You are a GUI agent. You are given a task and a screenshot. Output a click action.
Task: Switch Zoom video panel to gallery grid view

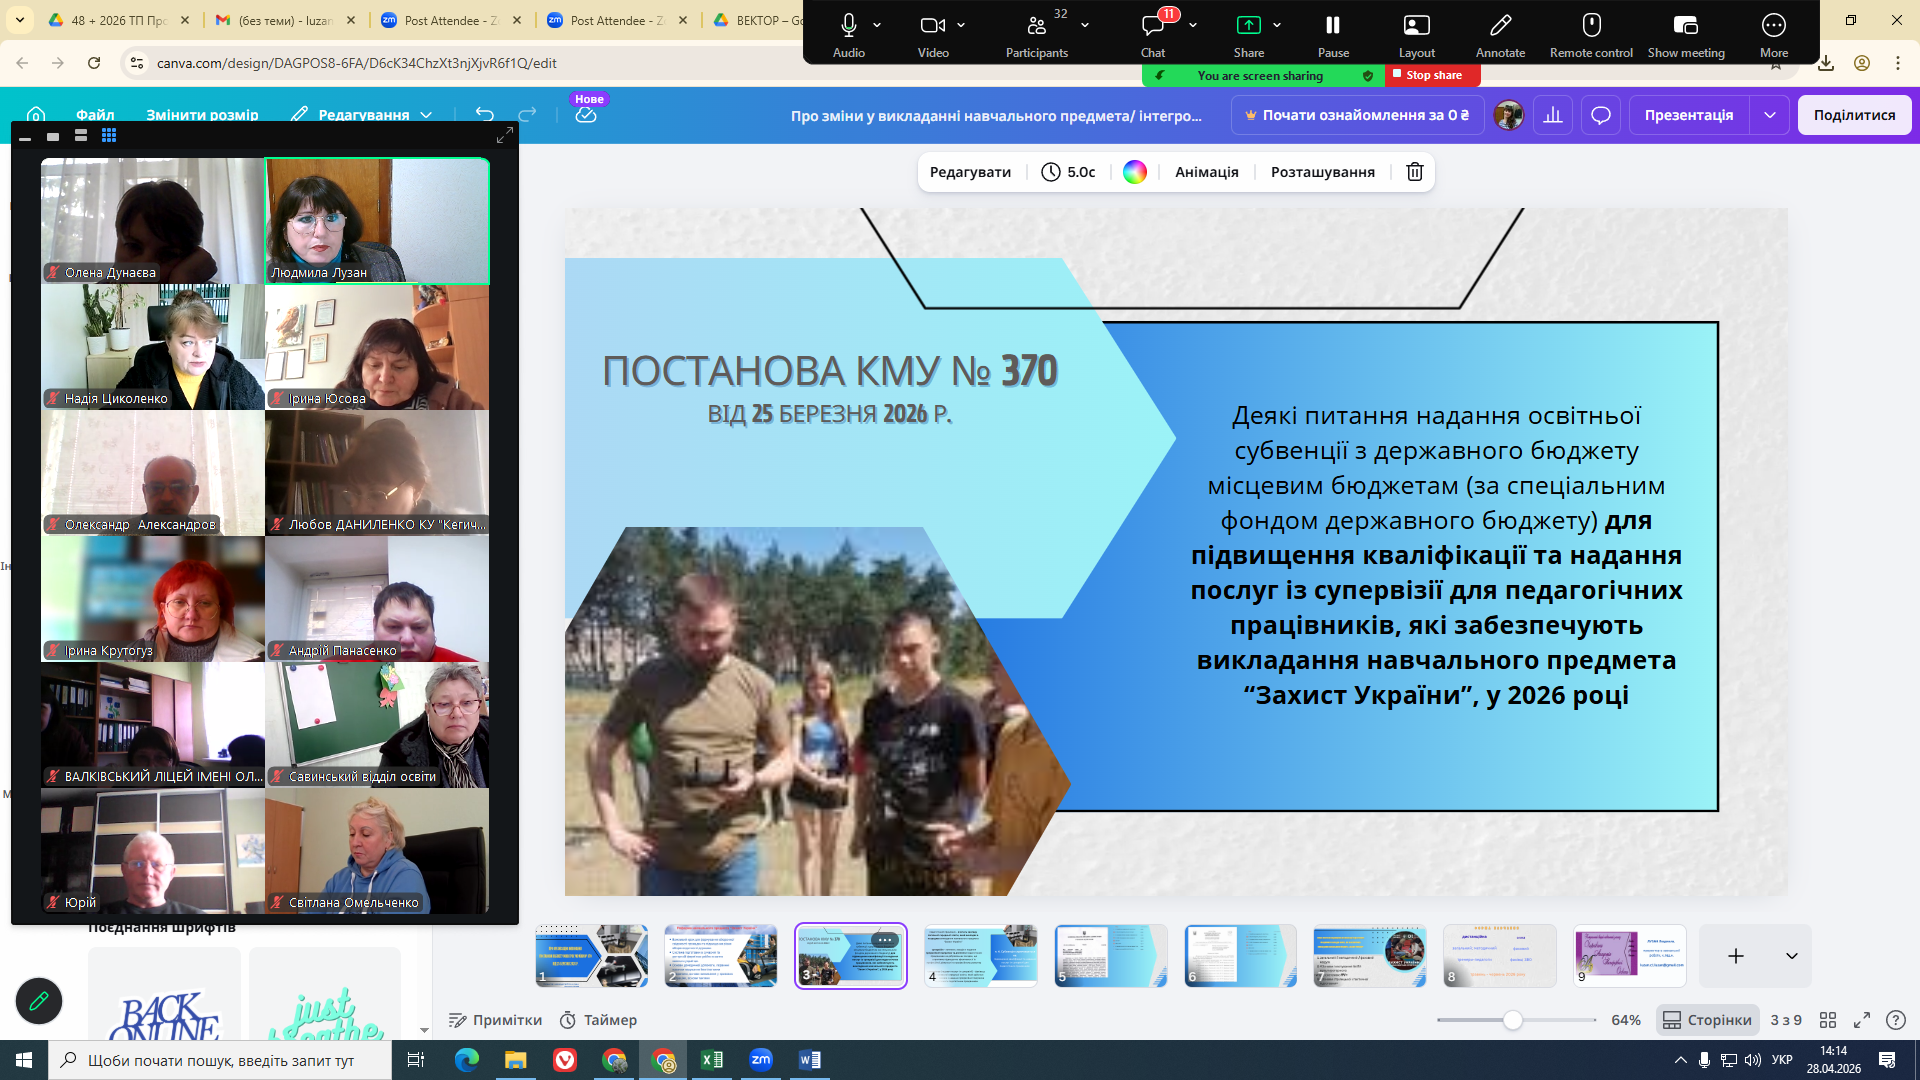coord(109,135)
